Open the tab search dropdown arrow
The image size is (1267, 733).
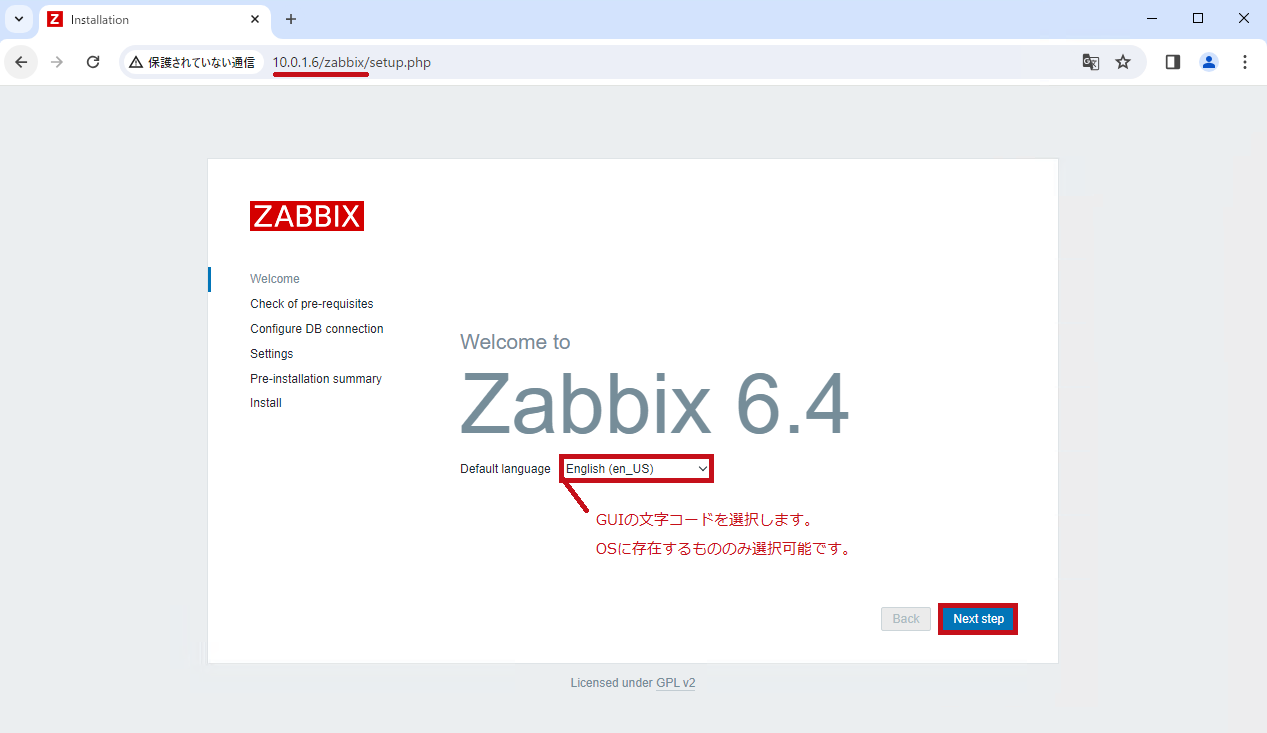pos(18,19)
